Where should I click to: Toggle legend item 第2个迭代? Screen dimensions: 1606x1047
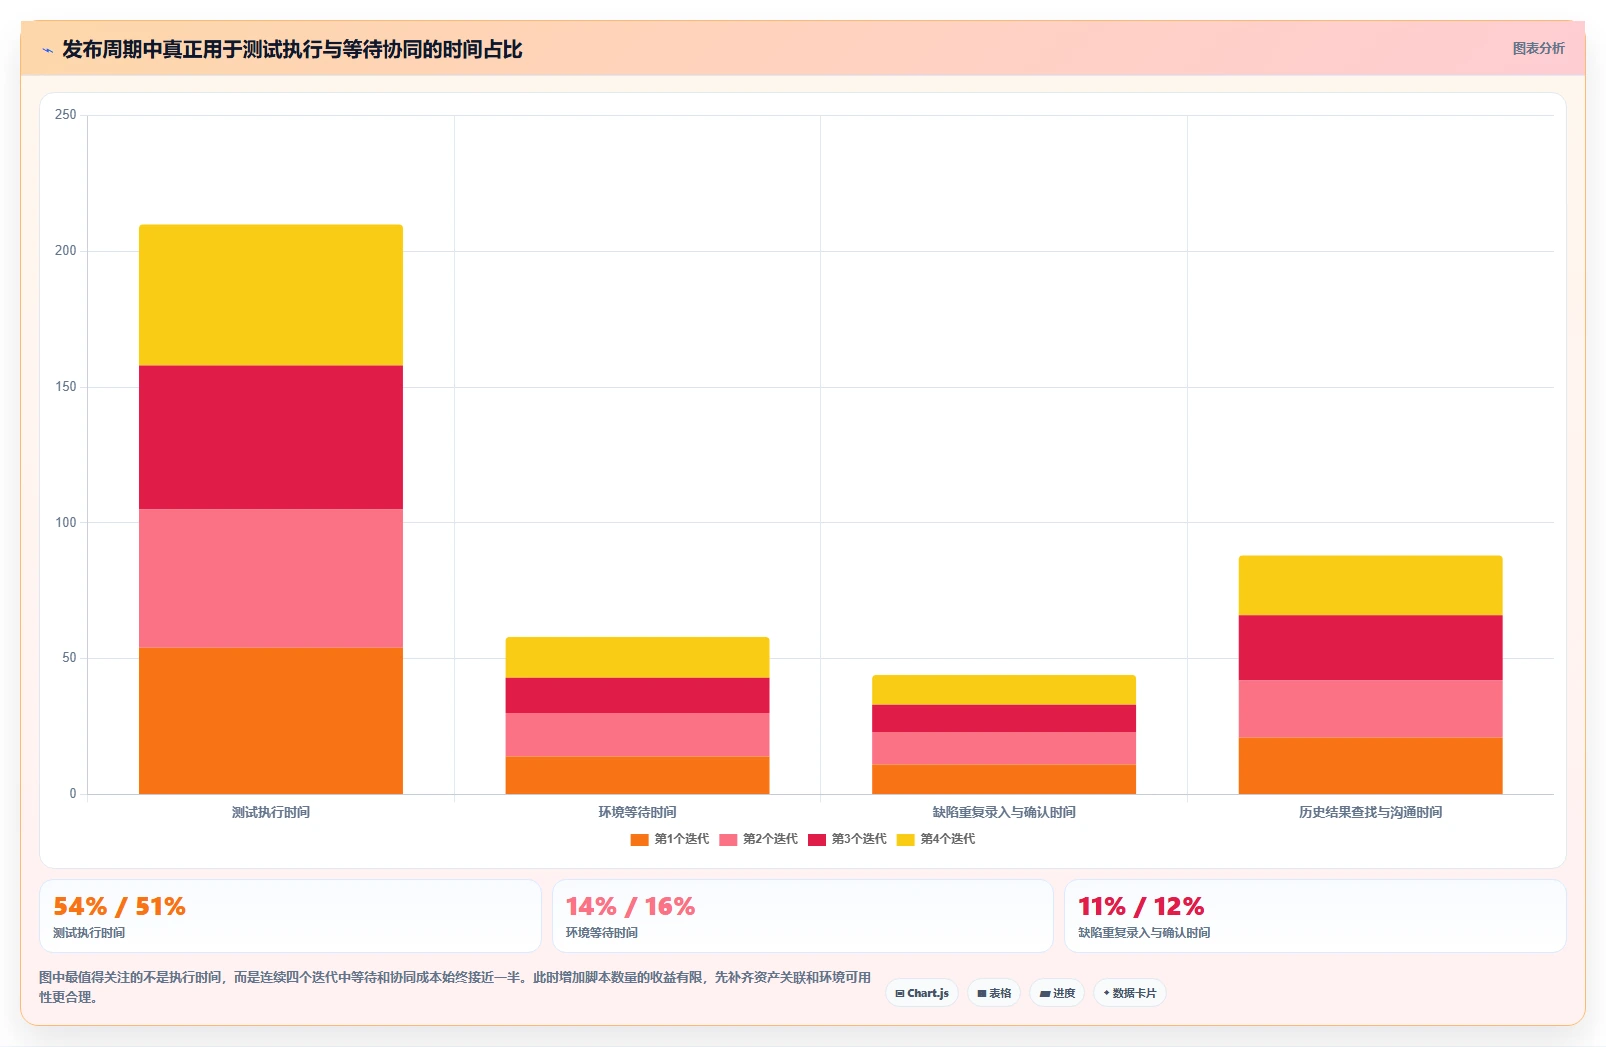point(758,839)
